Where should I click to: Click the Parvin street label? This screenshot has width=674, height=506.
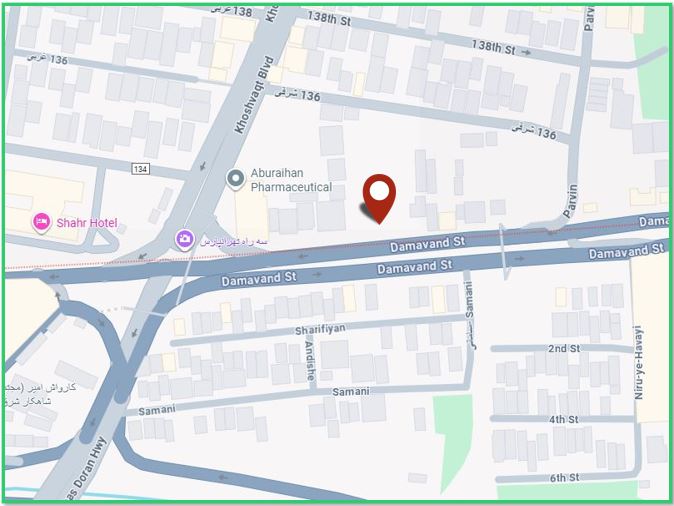[x=571, y=200]
